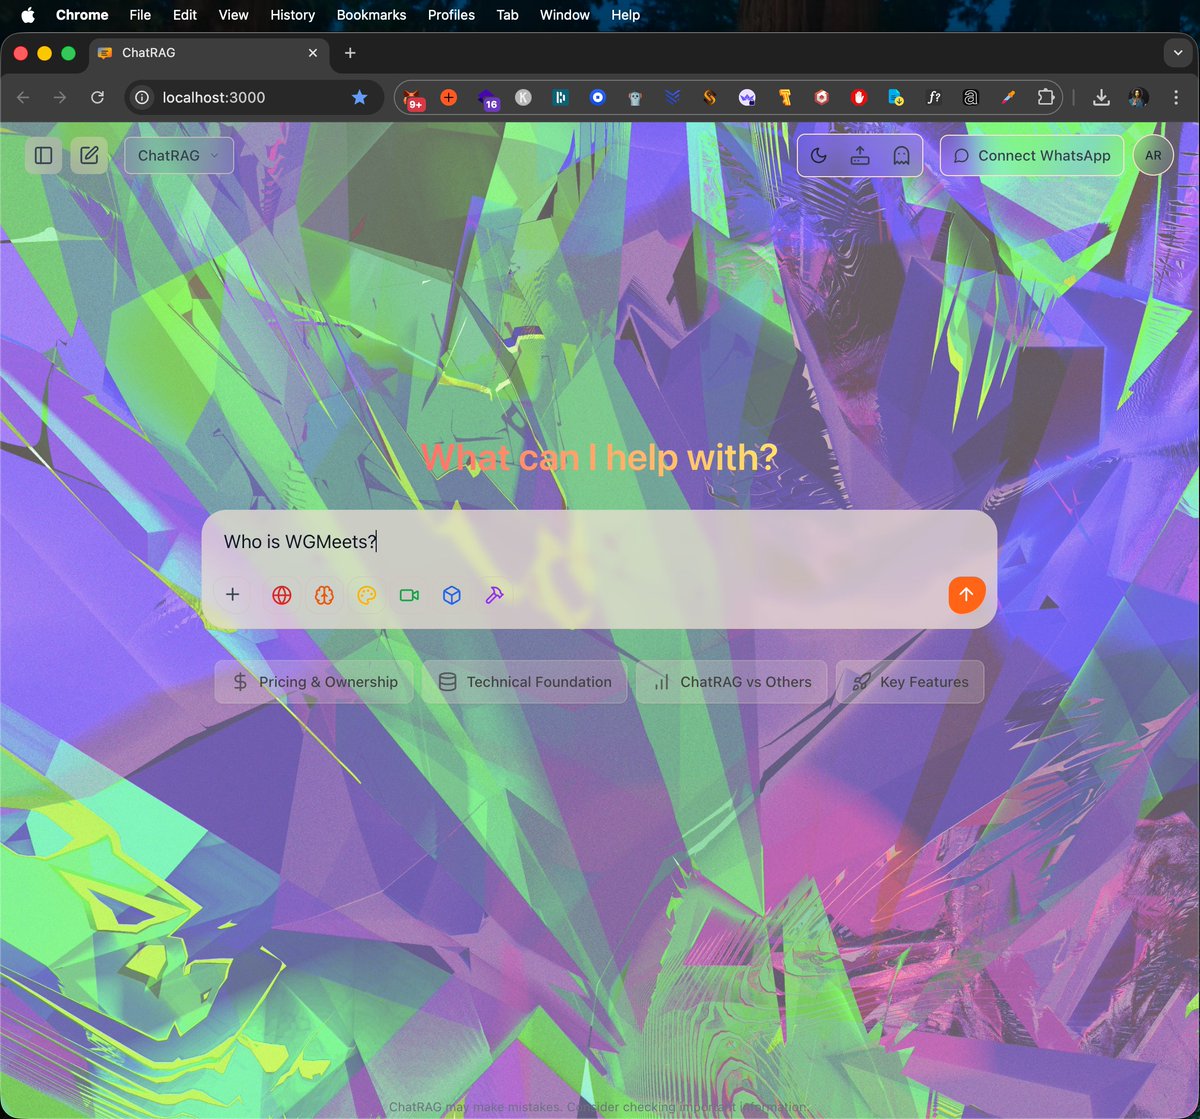
Task: Click the plus attachment icon
Action: tap(232, 595)
